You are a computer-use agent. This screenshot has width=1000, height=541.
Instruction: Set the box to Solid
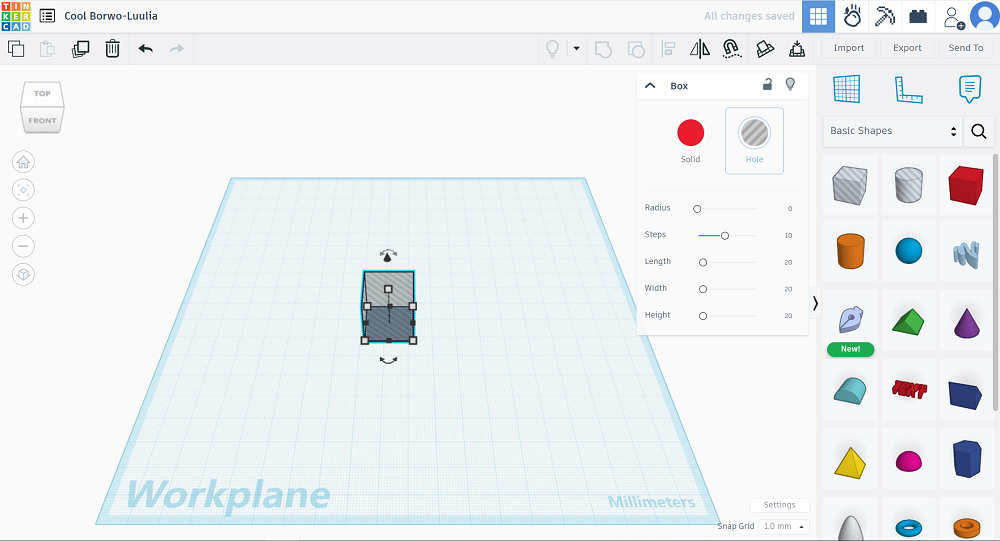(x=690, y=133)
